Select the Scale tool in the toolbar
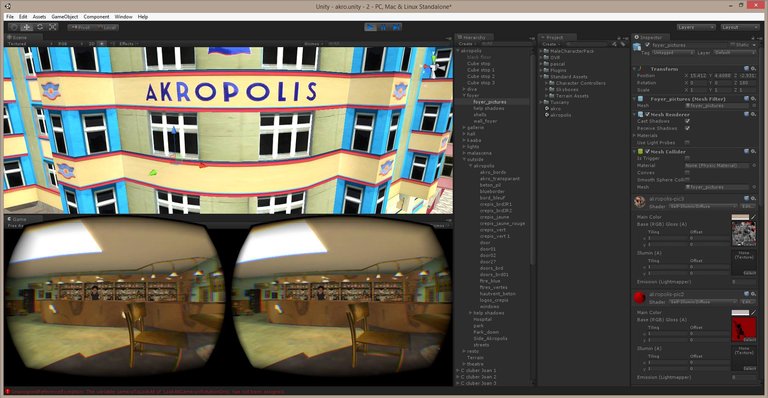Image resolution: width=768 pixels, height=398 pixels. pos(52,27)
